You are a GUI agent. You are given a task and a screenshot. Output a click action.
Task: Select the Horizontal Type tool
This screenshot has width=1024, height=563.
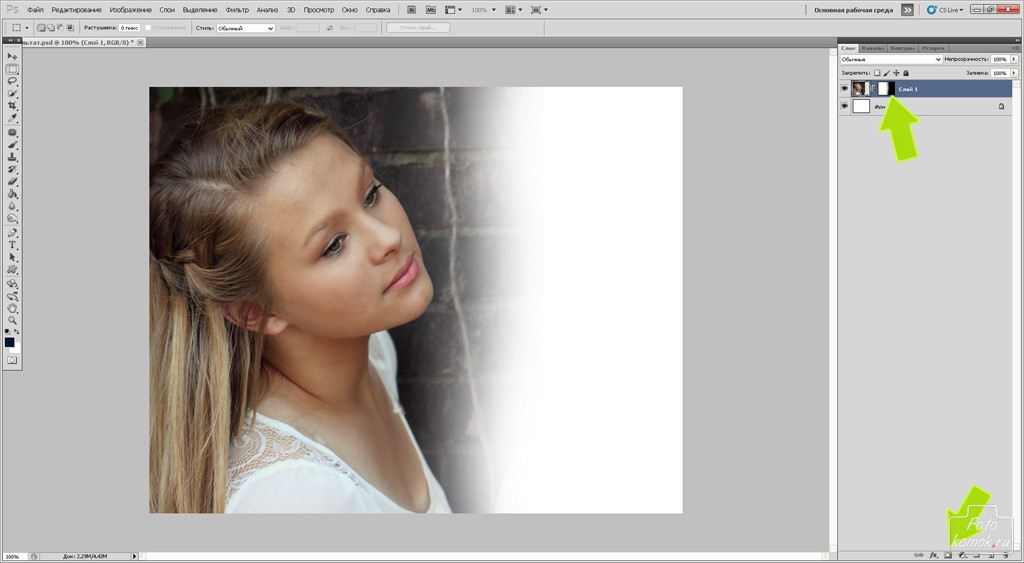click(x=13, y=245)
